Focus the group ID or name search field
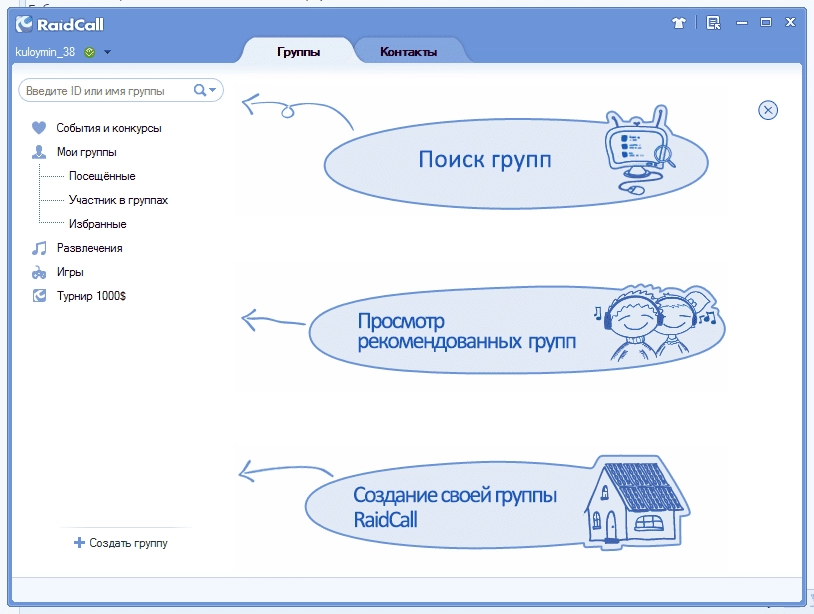814x614 pixels. 120,90
